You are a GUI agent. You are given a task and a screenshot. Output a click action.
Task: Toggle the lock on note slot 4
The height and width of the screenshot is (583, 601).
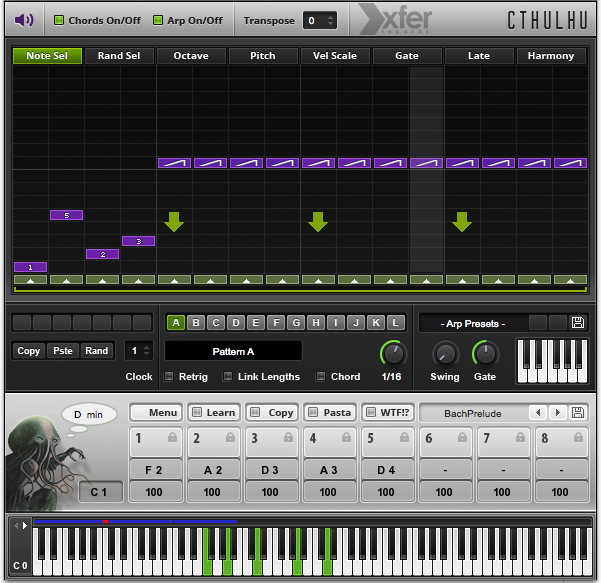[346, 437]
